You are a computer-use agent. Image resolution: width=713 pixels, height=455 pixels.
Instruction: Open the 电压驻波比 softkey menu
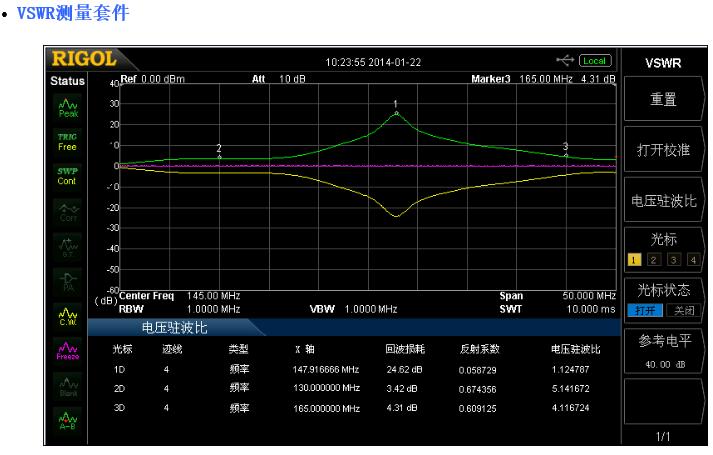(x=663, y=199)
